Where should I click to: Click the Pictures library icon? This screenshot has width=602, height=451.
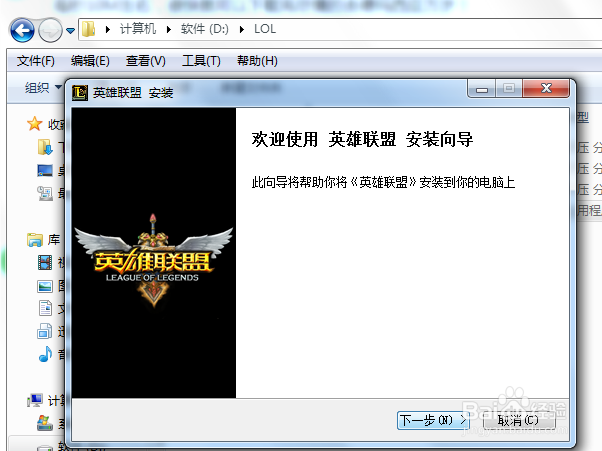coord(45,286)
